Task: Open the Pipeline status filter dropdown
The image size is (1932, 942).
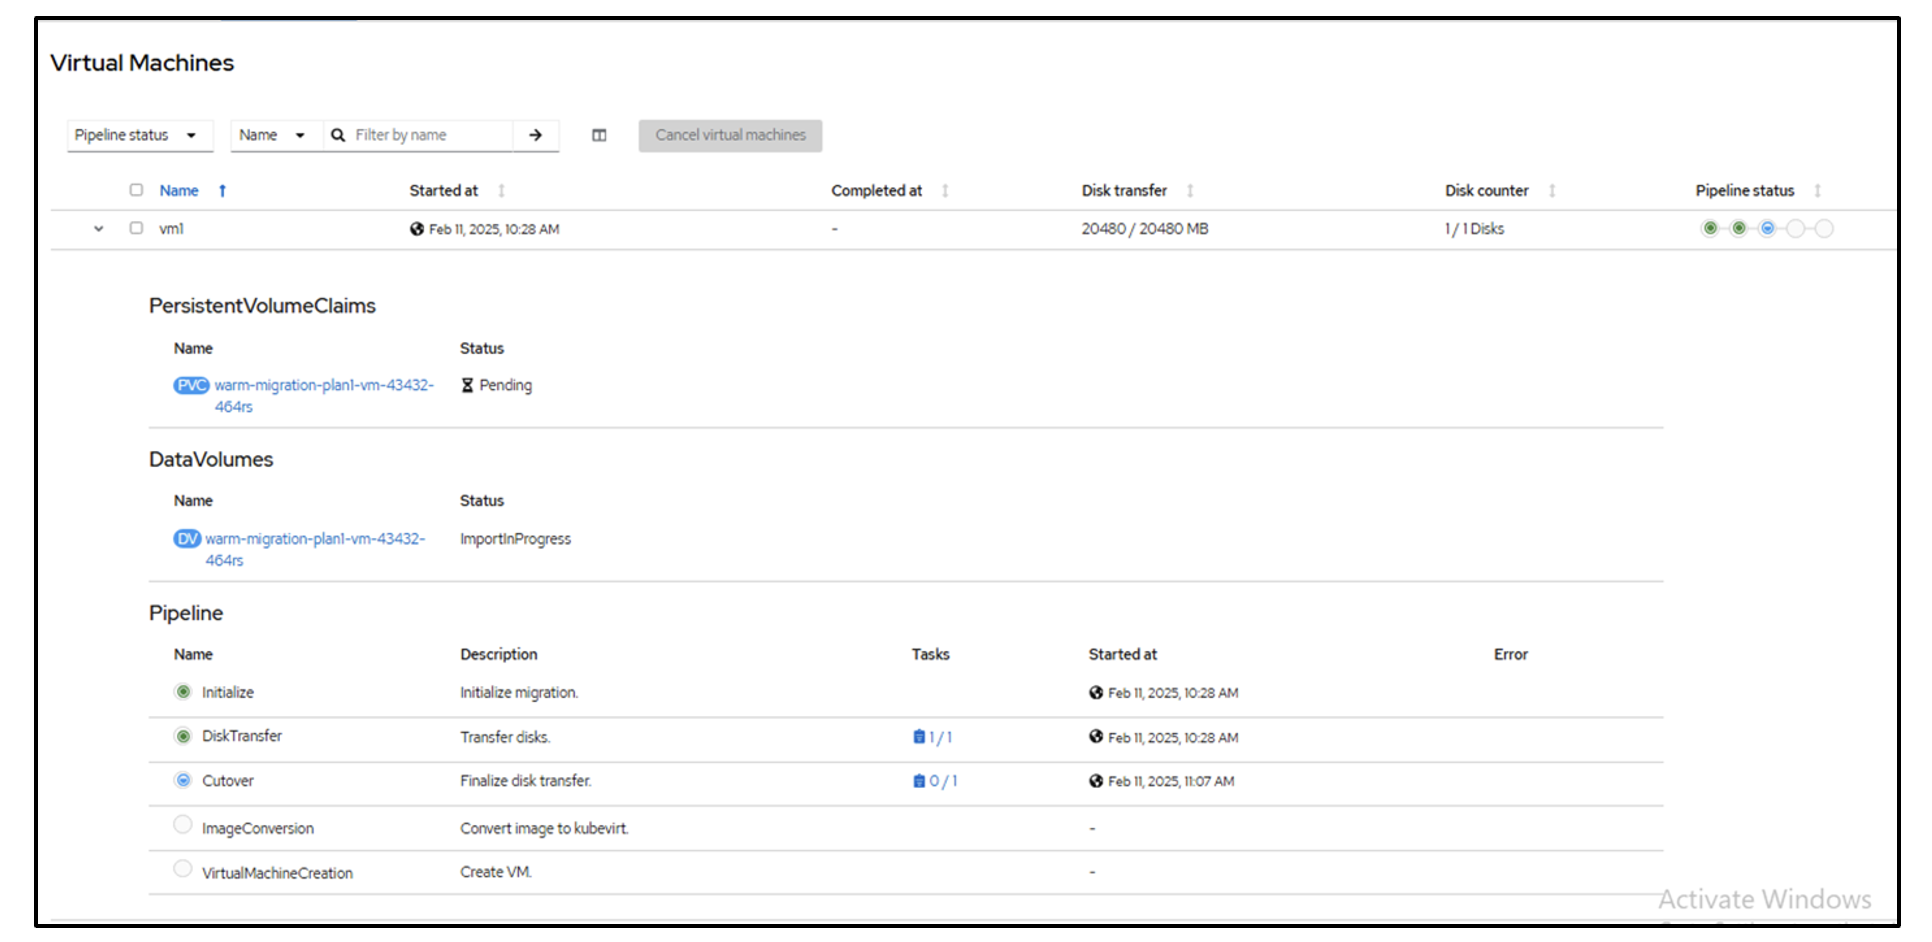Action: click(x=140, y=135)
